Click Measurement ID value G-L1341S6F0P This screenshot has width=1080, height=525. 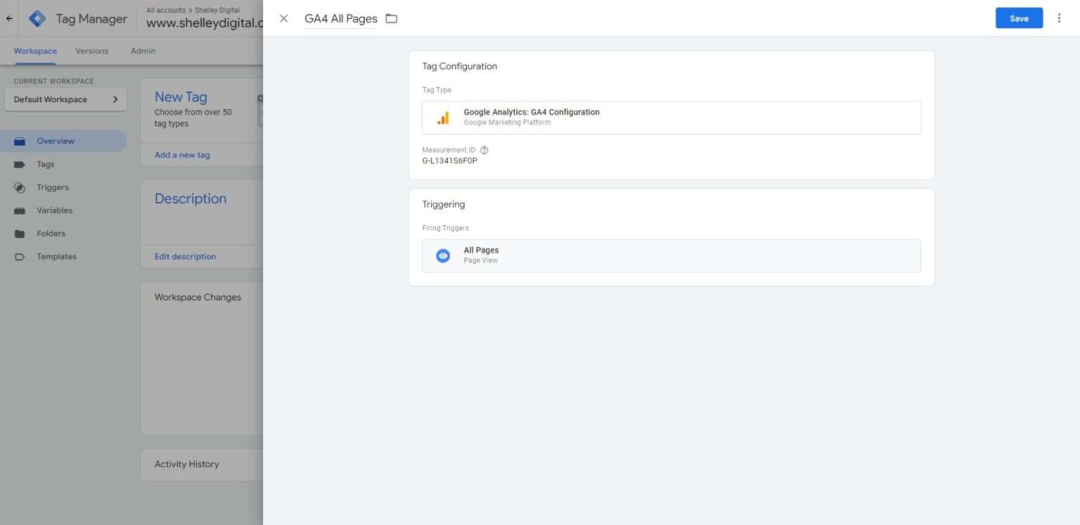coord(449,161)
